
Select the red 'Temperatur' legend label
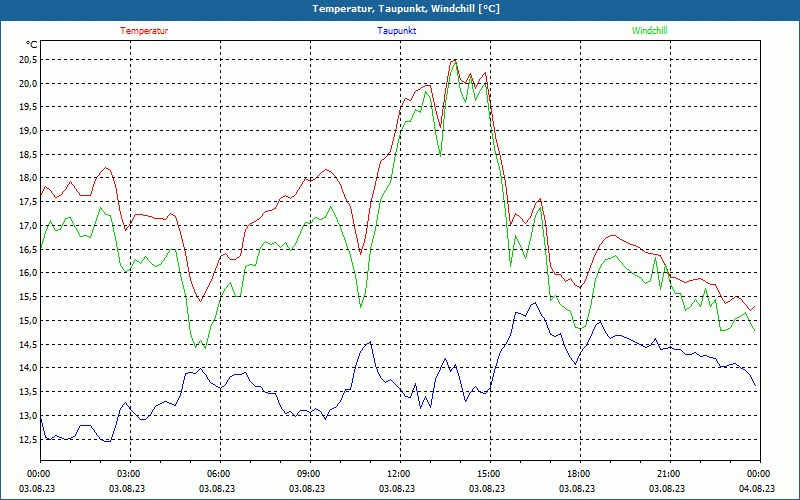pyautogui.click(x=144, y=31)
